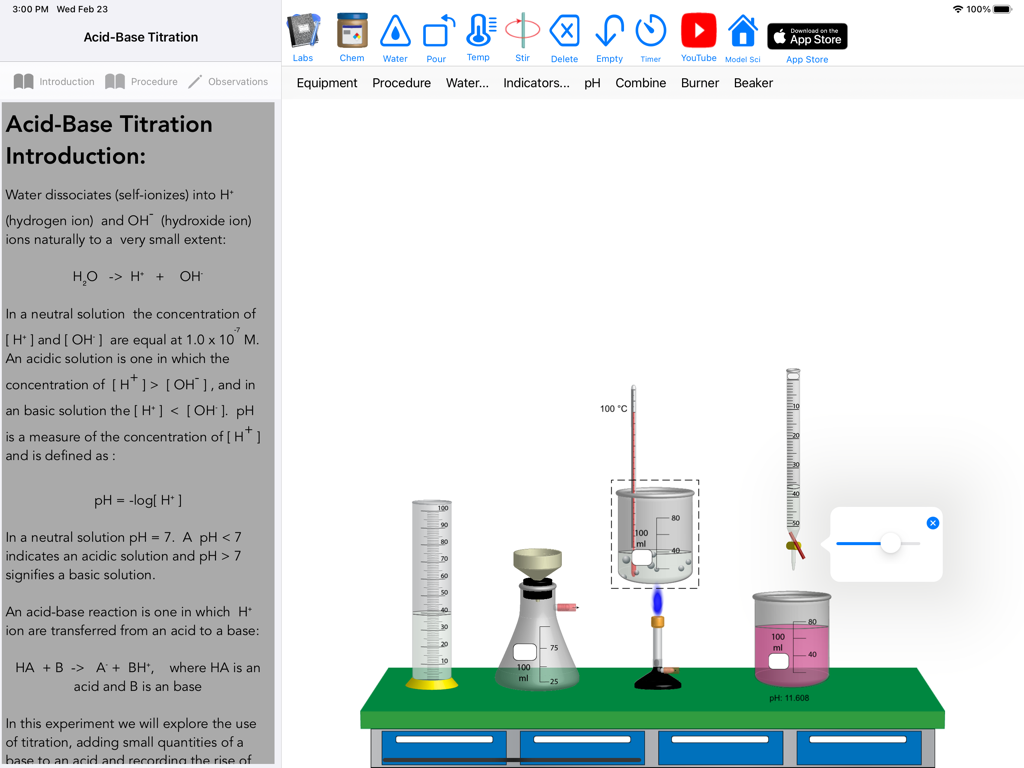Expand the Model Sci home options
1024x768 pixels.
click(742, 30)
